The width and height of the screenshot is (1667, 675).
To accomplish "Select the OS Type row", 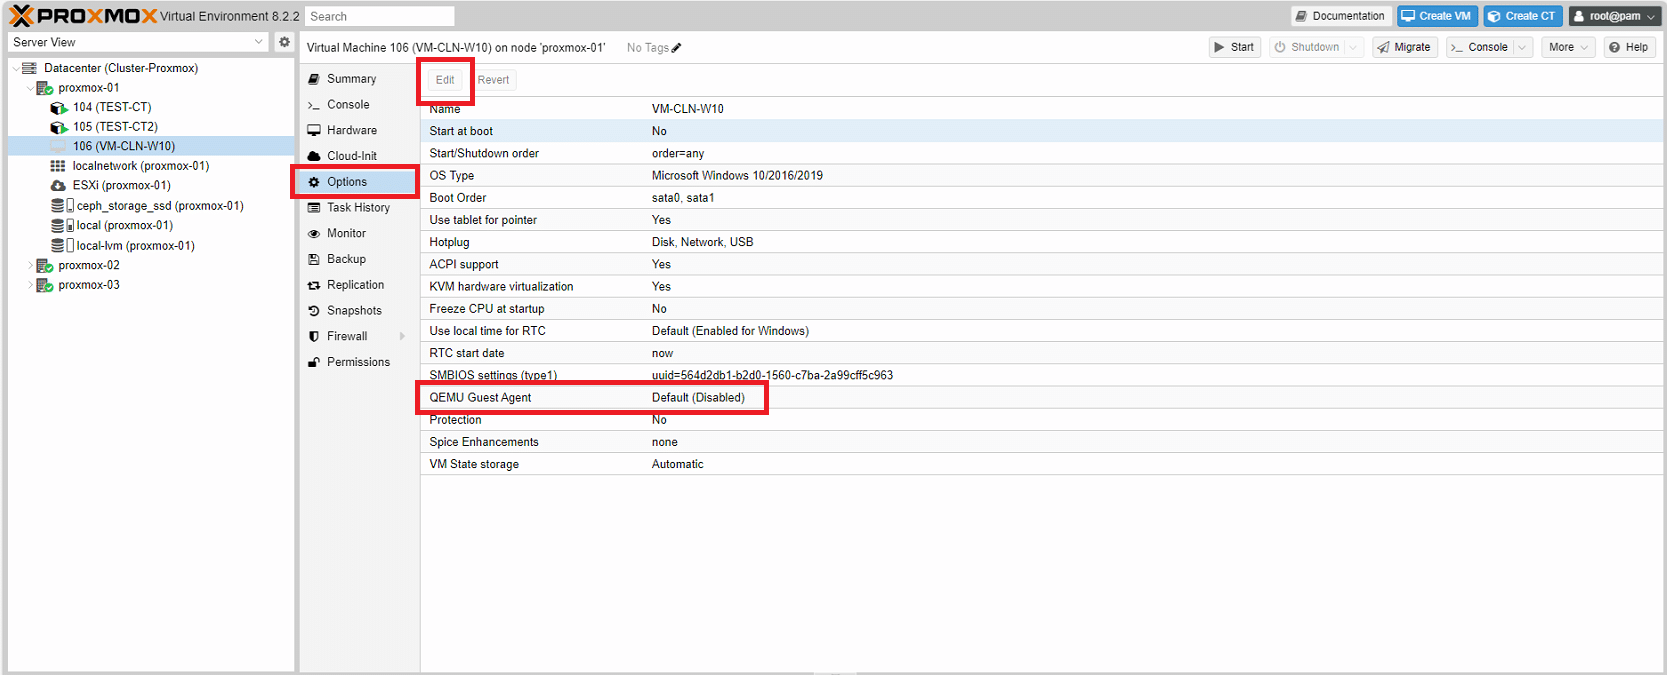I will point(1043,176).
